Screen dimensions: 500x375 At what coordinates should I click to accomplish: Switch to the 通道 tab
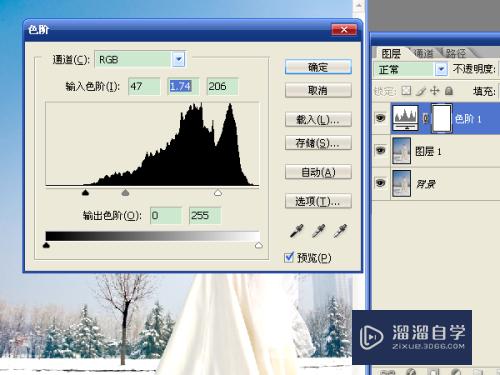(423, 53)
